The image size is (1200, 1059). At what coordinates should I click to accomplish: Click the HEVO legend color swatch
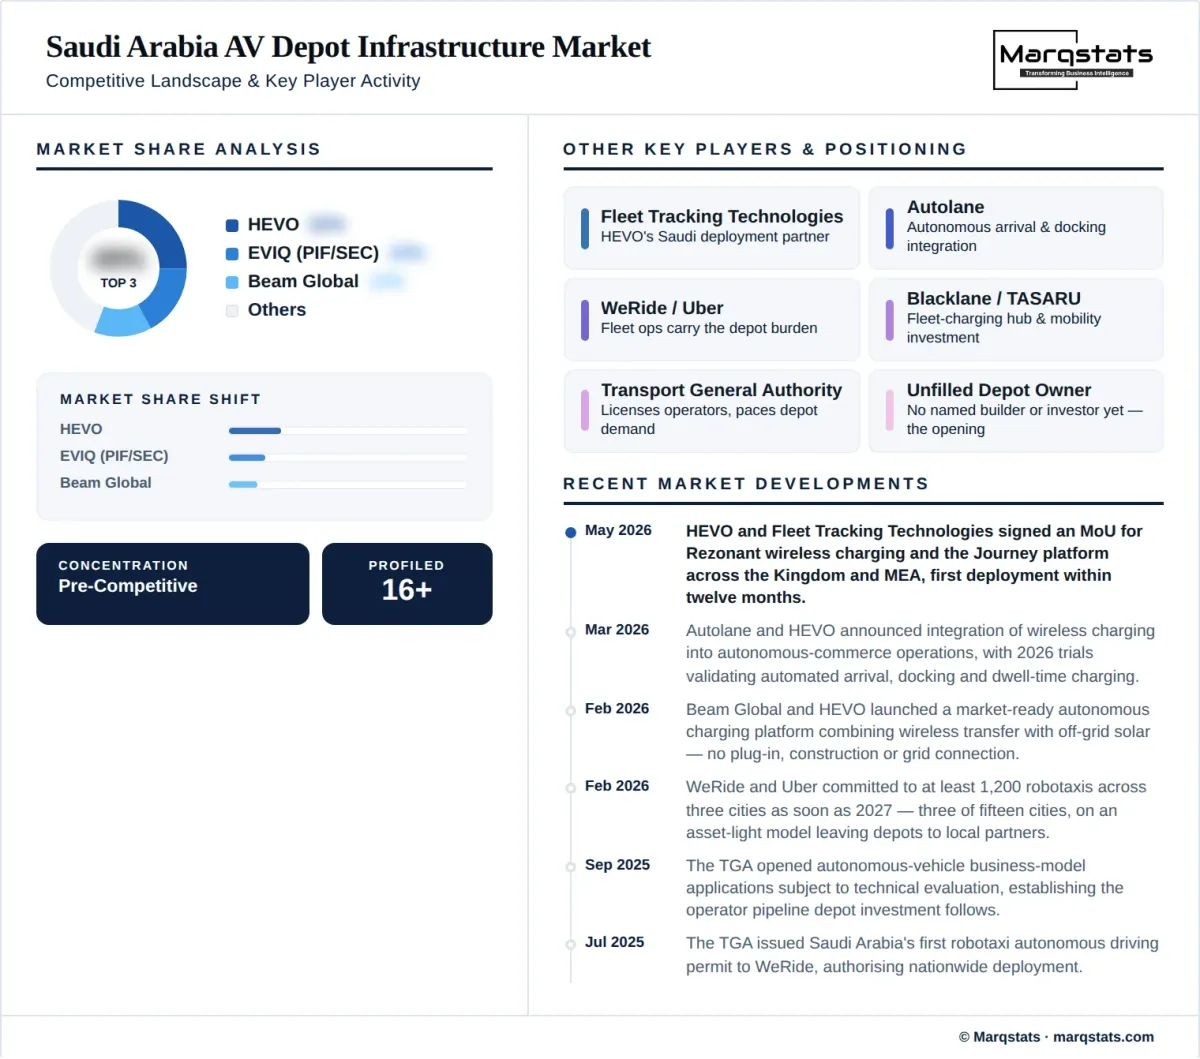pyautogui.click(x=232, y=225)
